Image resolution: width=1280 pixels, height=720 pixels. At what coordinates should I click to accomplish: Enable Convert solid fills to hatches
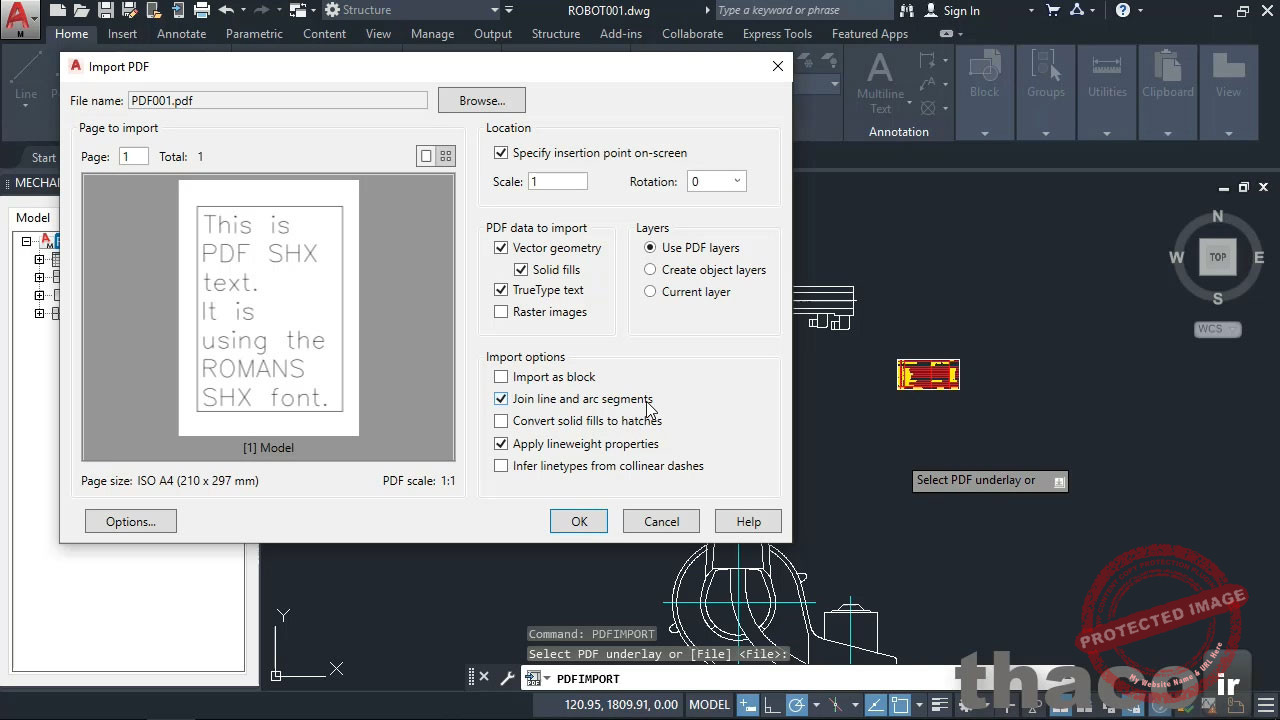pos(501,421)
